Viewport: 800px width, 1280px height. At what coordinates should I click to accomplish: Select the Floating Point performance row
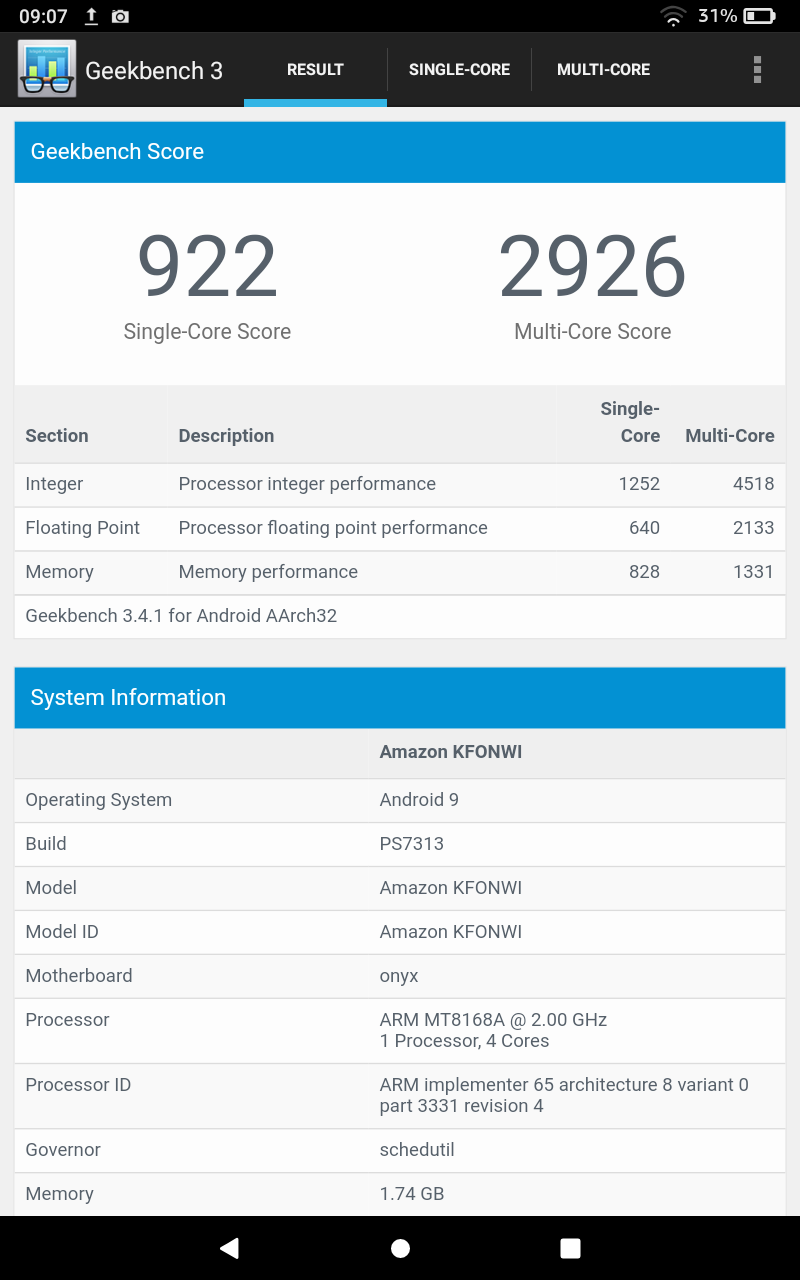pyautogui.click(x=400, y=528)
